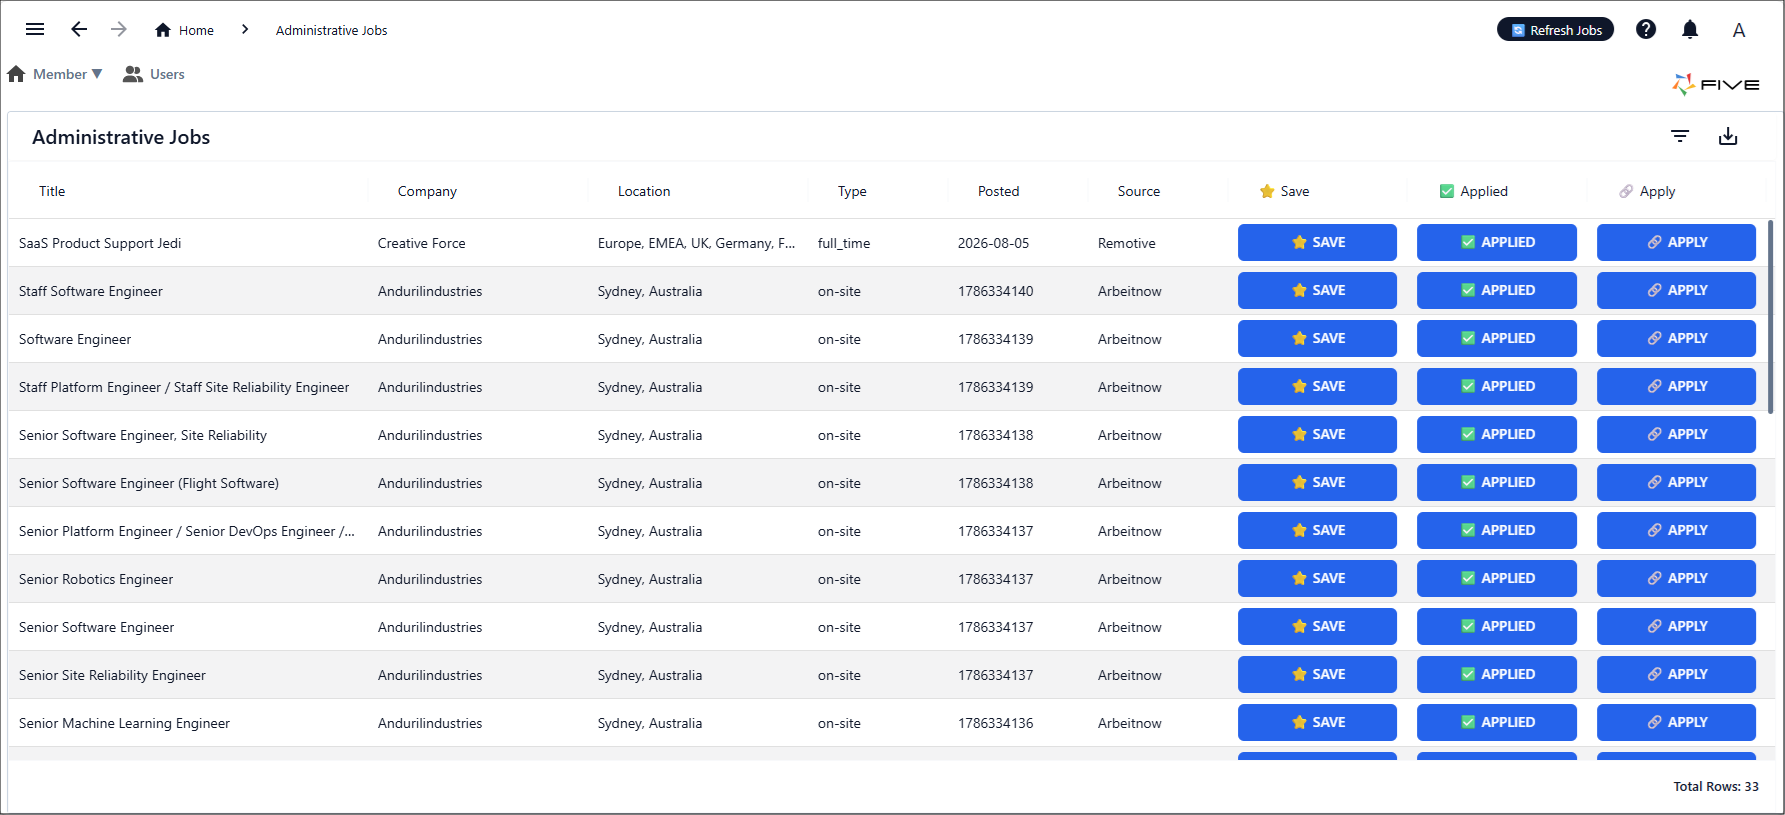Click the Five logo

pos(1716,84)
